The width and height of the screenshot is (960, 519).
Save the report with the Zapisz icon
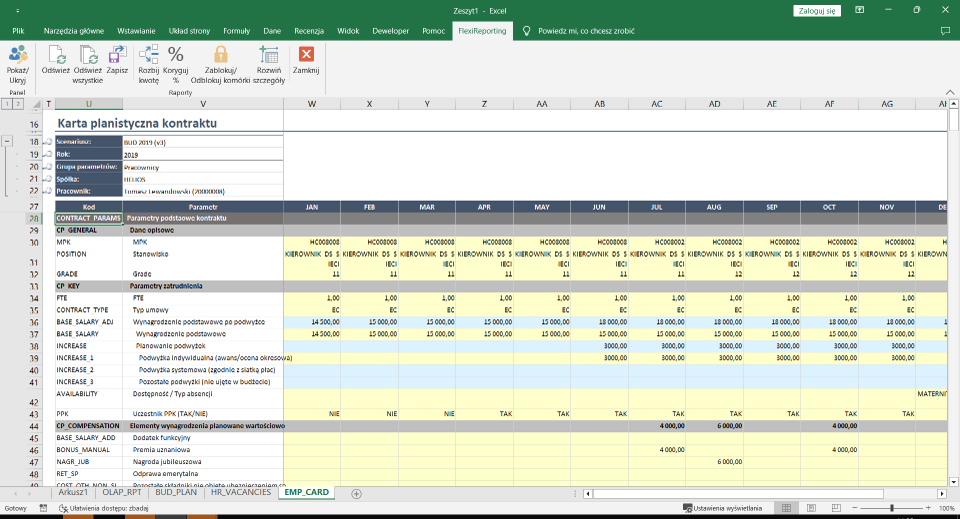(117, 55)
